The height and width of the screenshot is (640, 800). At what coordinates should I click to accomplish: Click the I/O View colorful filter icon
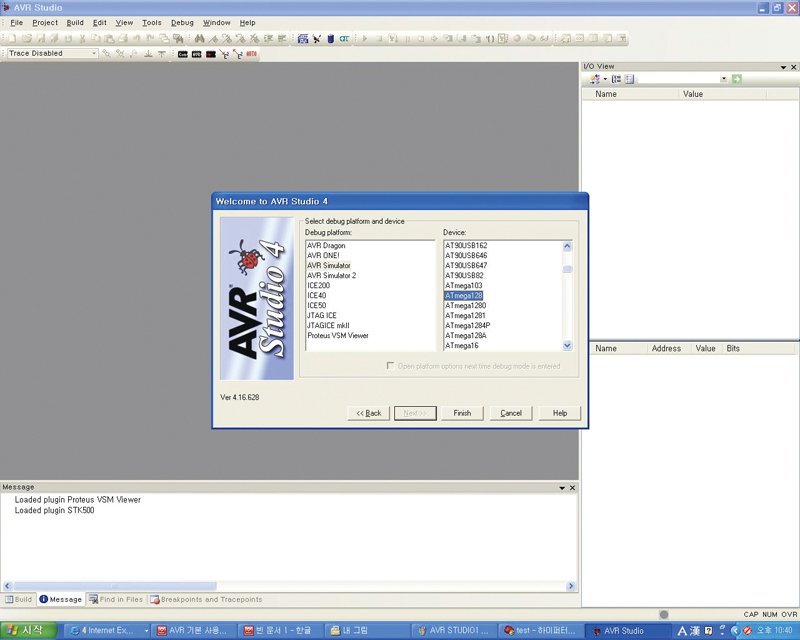[594, 79]
